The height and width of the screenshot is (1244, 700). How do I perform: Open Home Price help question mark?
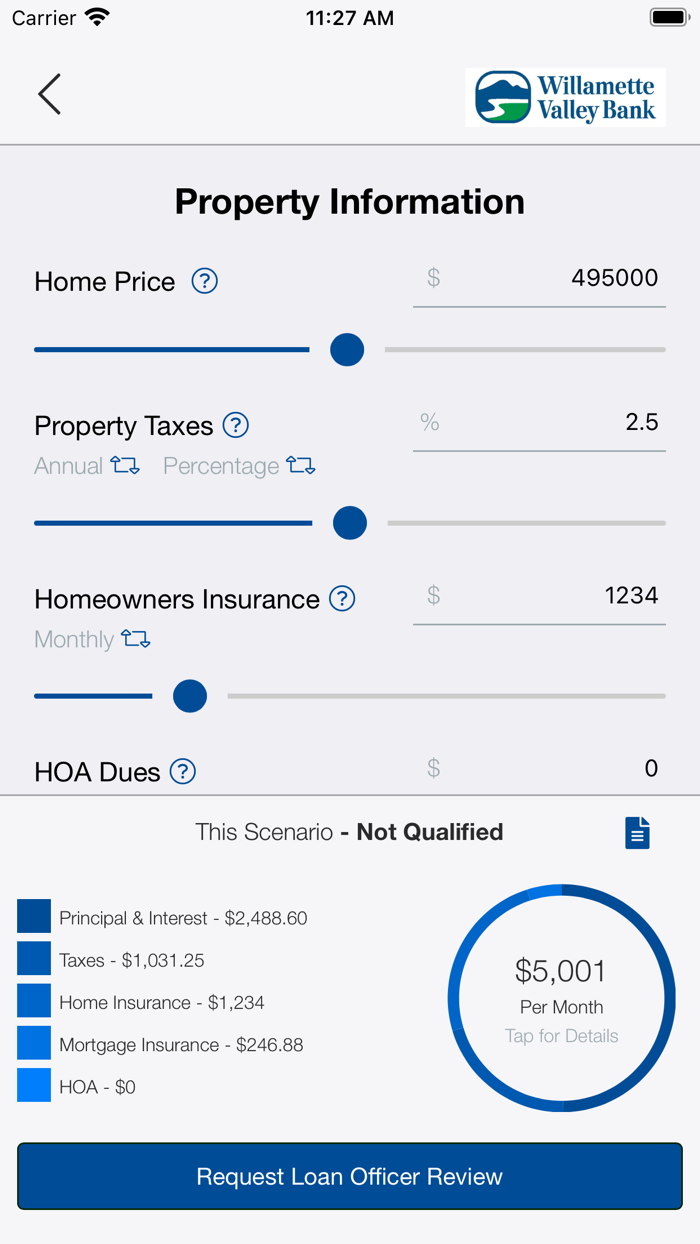point(205,281)
